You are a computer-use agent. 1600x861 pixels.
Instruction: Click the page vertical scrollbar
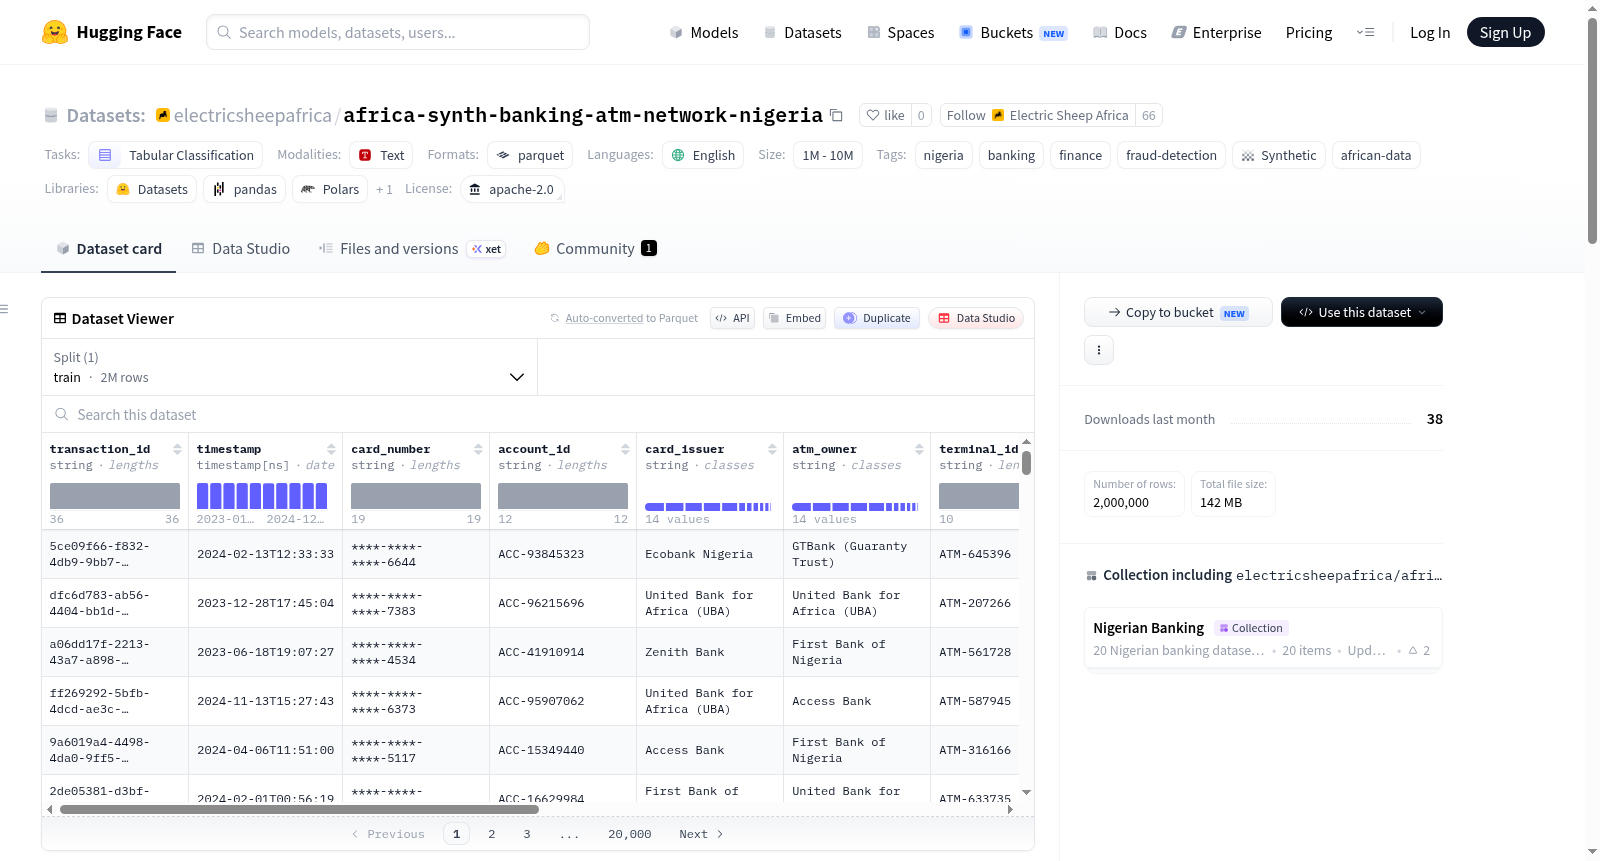pos(1592,130)
